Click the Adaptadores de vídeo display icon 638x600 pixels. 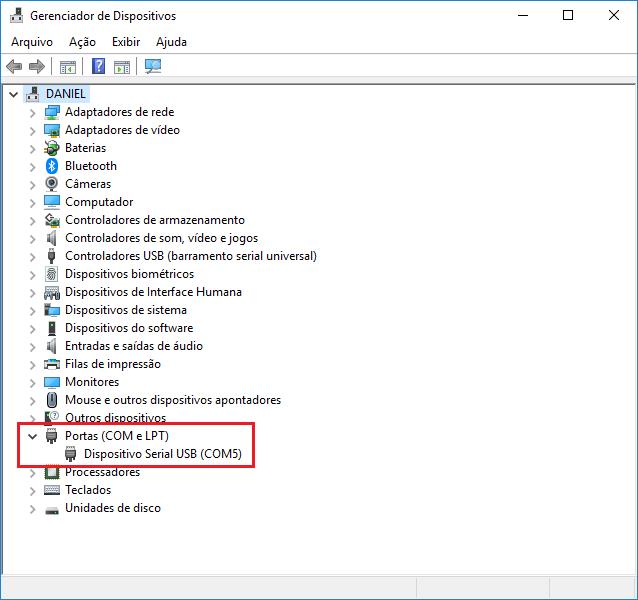pos(52,130)
